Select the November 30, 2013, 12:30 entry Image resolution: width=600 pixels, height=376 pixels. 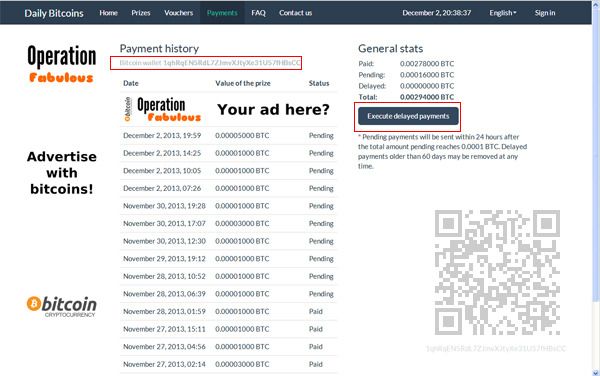(x=228, y=241)
